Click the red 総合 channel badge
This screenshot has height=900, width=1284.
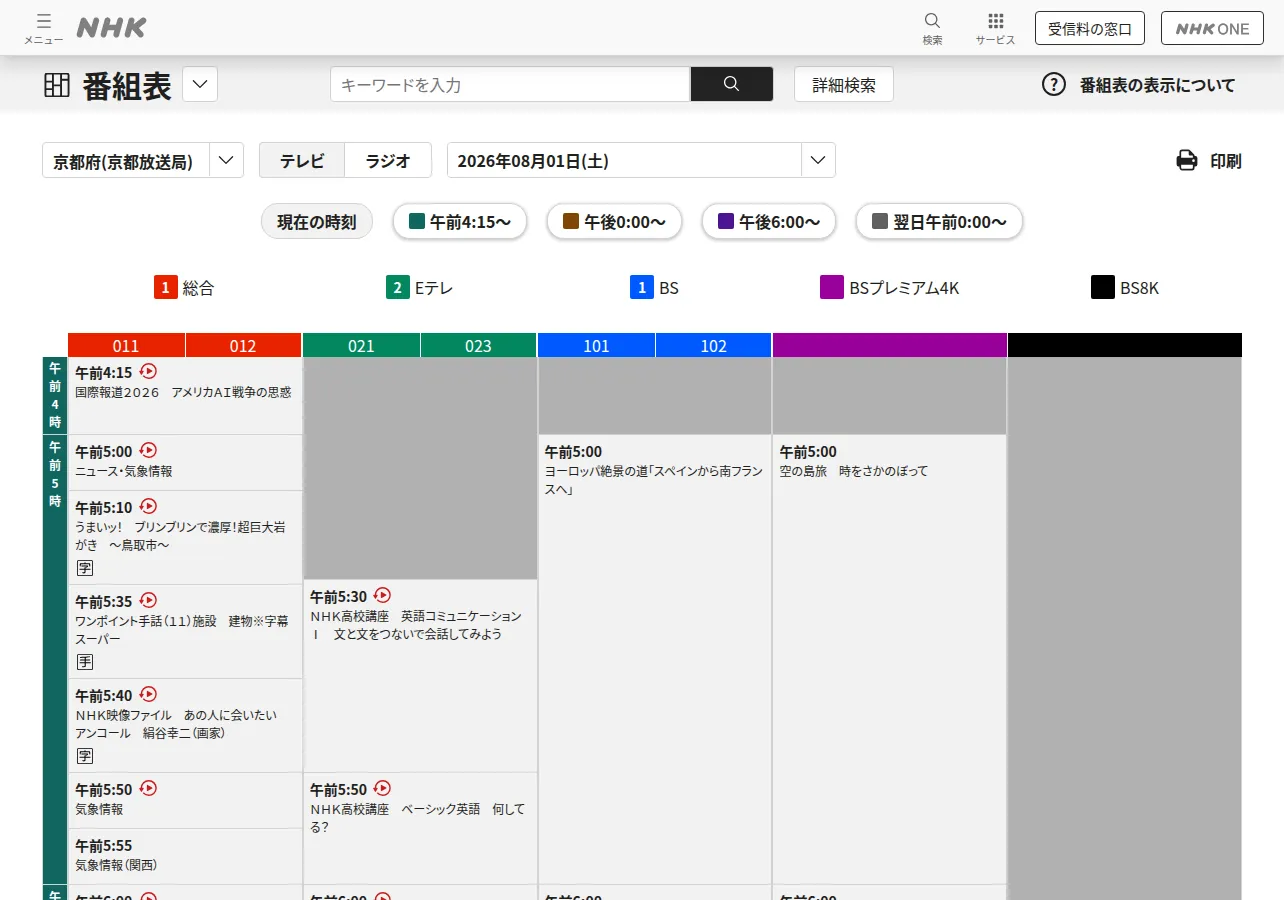(x=165, y=288)
